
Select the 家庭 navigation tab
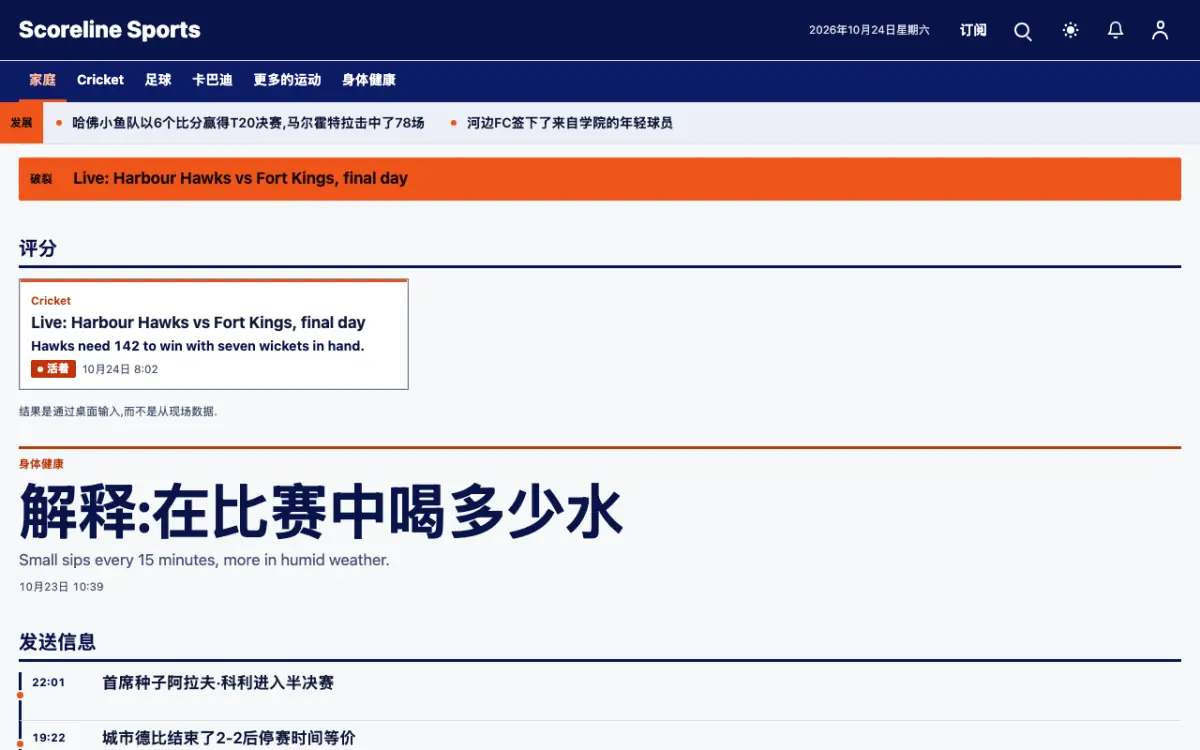[43, 80]
